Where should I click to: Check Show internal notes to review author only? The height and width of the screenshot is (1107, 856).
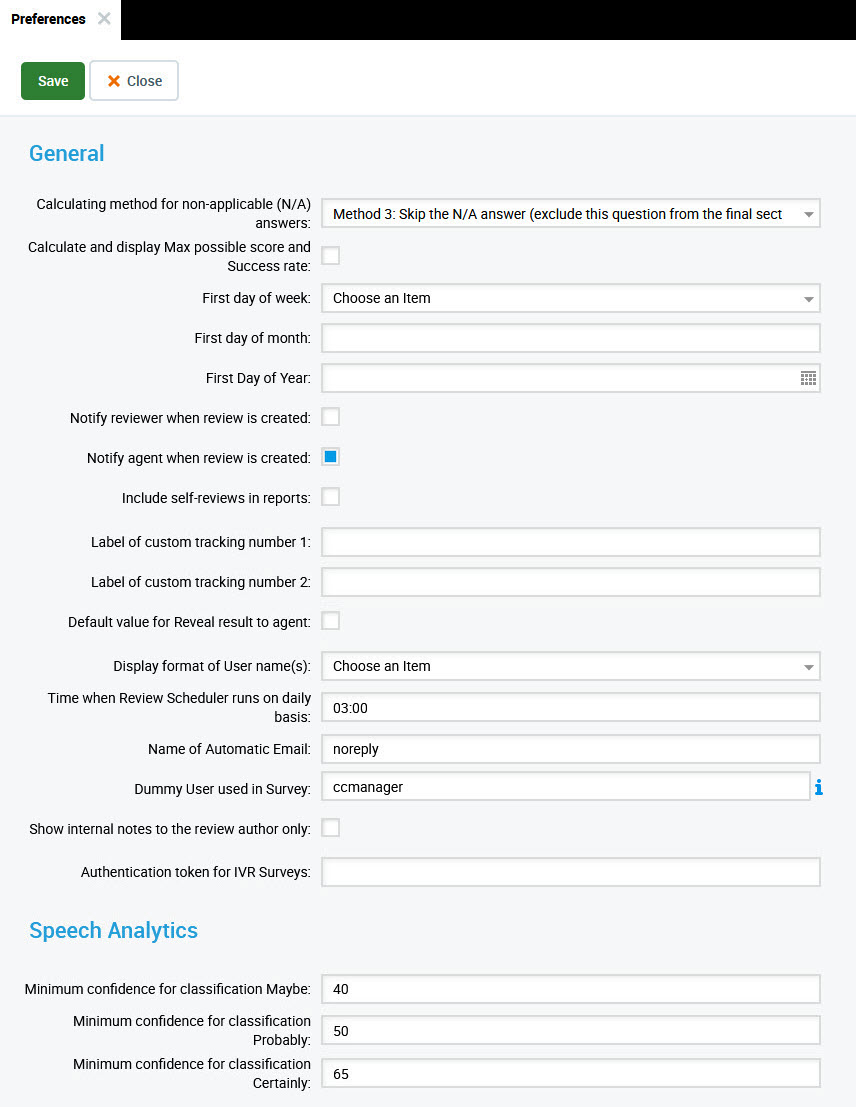point(330,827)
